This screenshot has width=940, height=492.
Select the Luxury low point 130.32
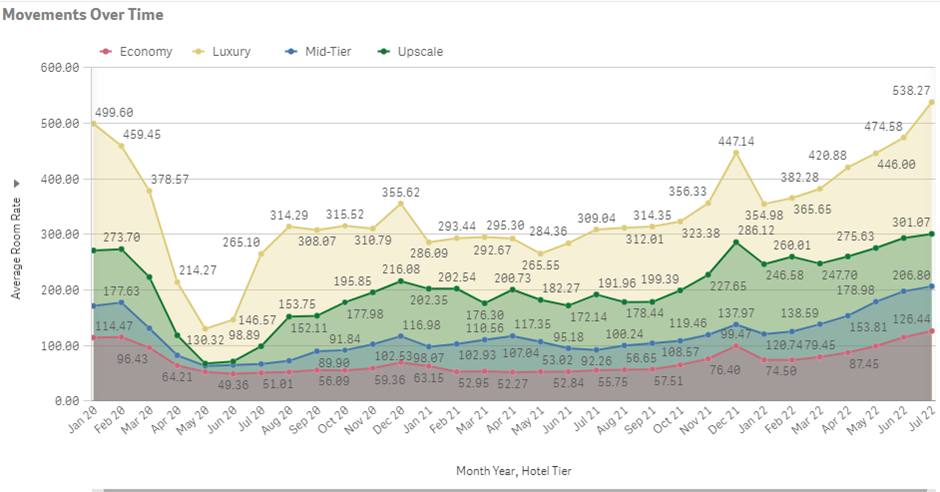tap(205, 328)
